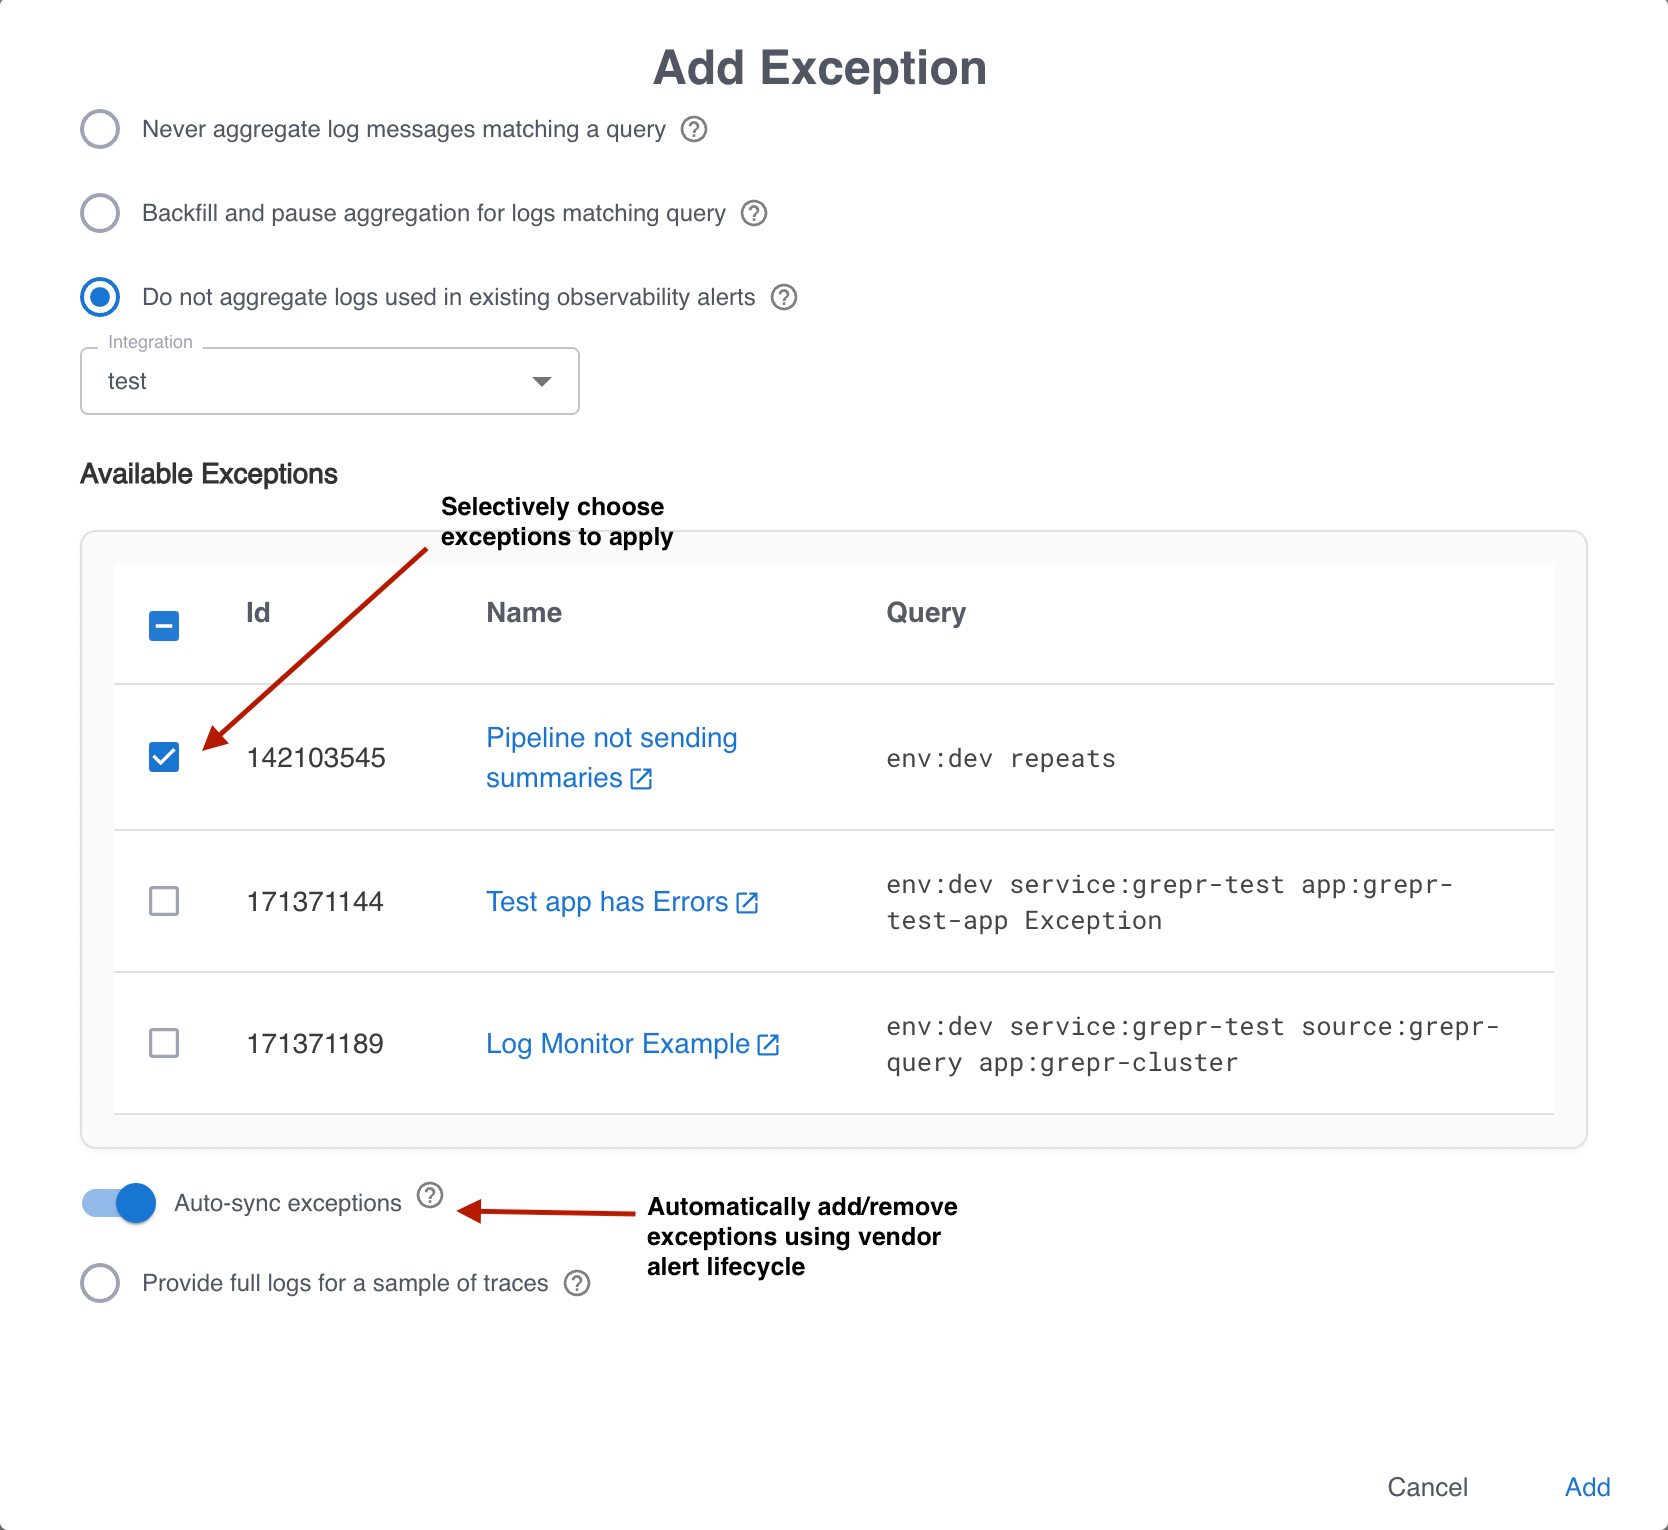Click the 'Available Exceptions' heading
The width and height of the screenshot is (1668, 1530).
tap(209, 474)
